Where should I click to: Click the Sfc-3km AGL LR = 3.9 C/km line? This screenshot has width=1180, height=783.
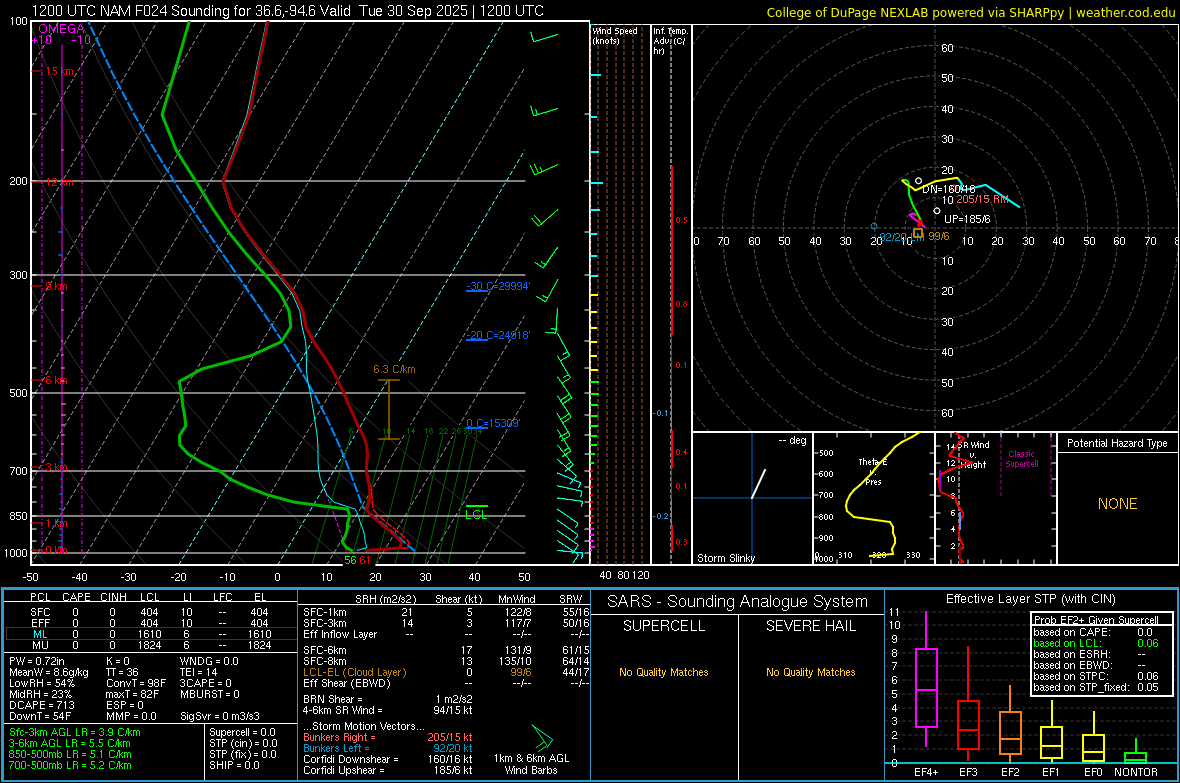[75, 732]
